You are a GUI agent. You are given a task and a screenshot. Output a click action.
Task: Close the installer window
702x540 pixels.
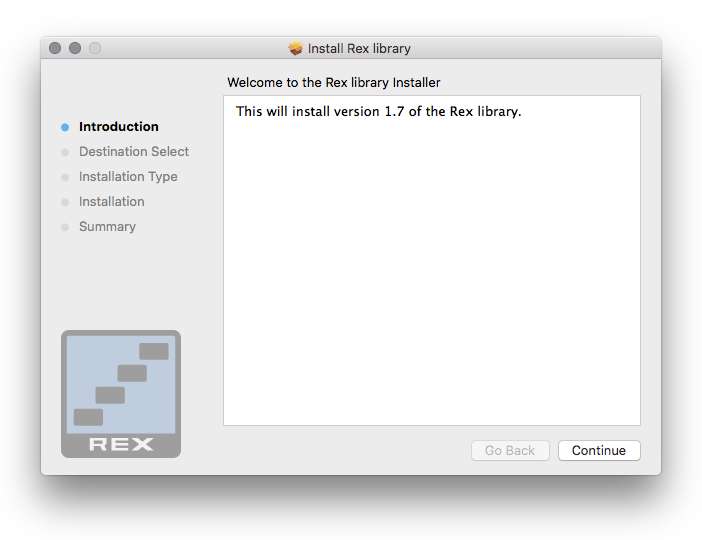coord(55,48)
